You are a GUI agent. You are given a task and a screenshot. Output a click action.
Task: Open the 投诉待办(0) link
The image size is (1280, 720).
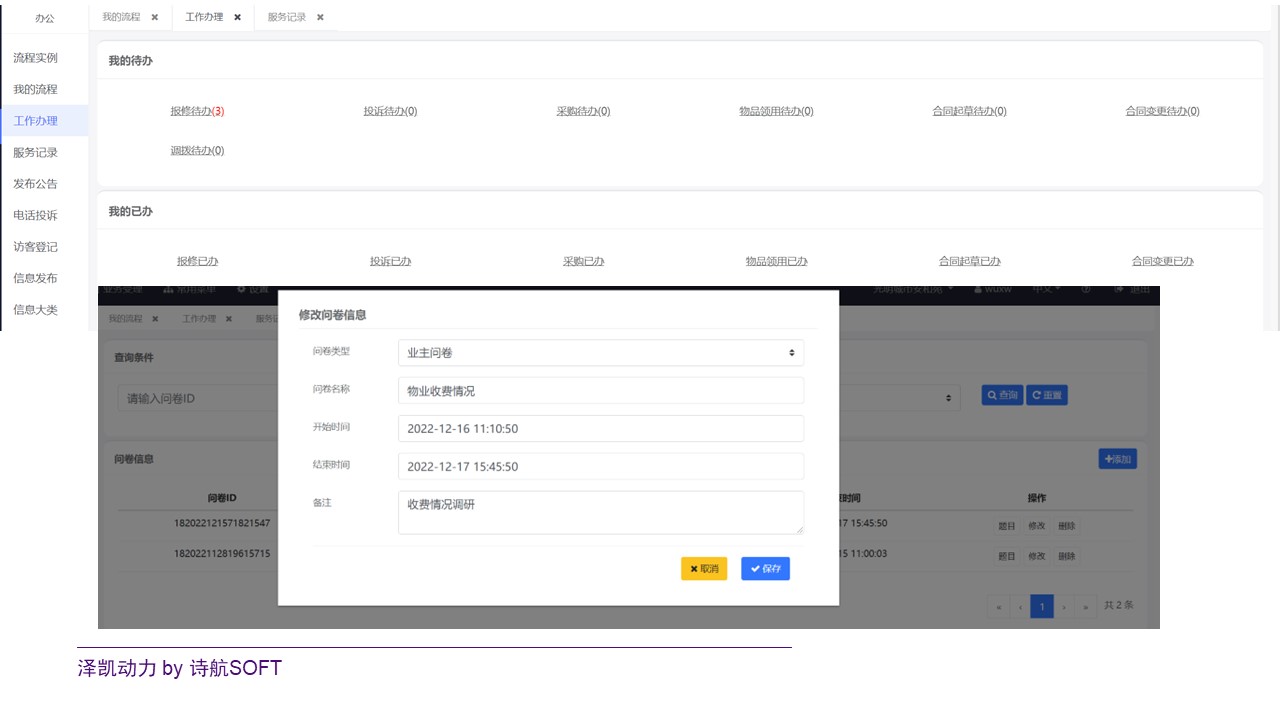390,111
